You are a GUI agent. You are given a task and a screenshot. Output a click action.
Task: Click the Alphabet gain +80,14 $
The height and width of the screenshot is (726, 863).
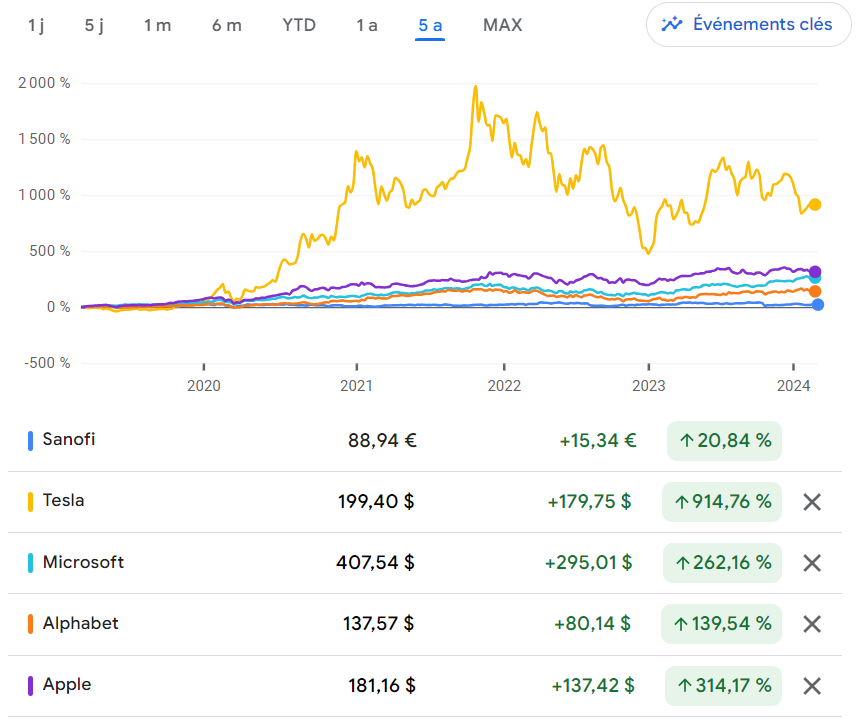pos(592,624)
